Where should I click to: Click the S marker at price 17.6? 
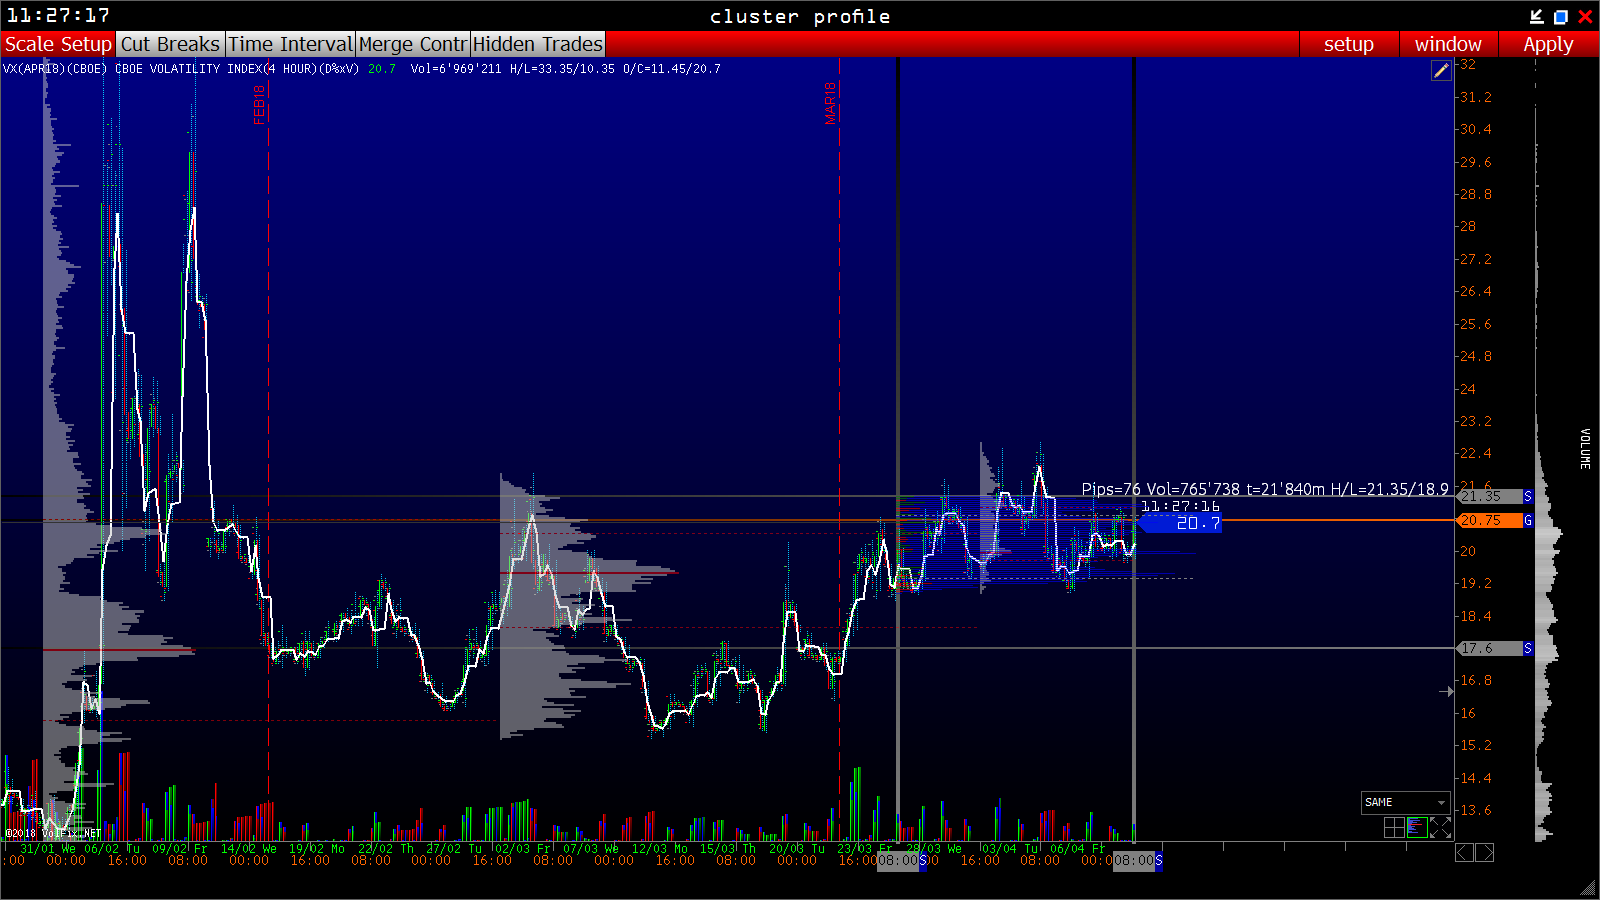1528,648
